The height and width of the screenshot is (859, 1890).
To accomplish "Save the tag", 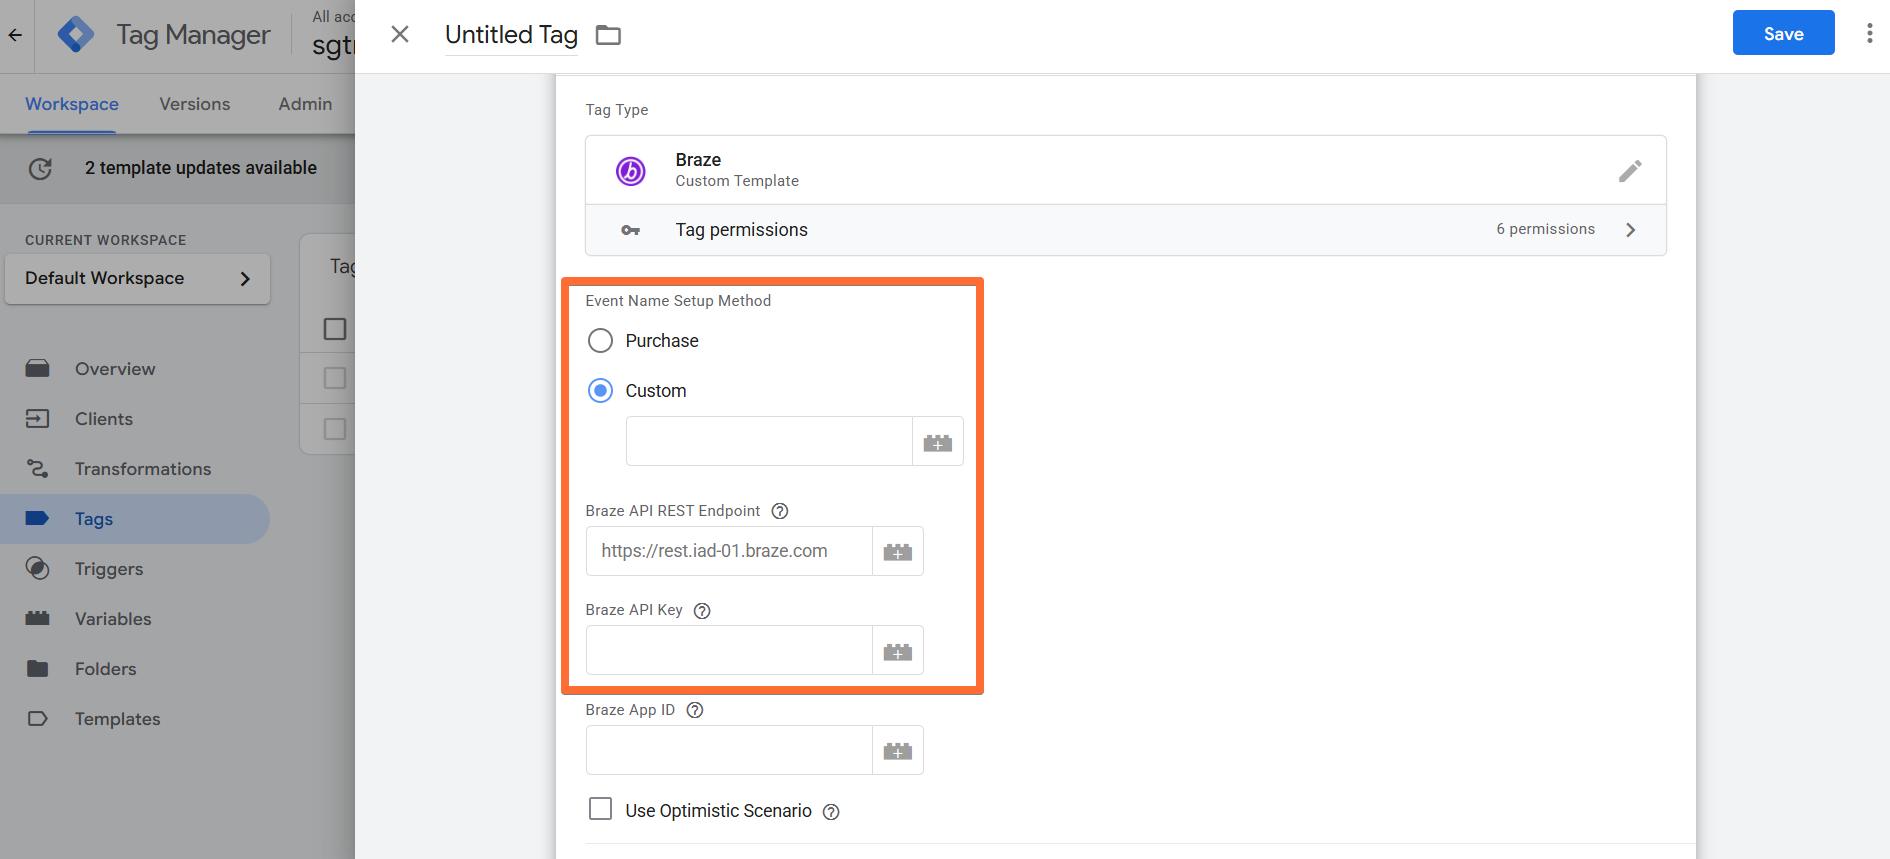I will click(x=1783, y=34).
